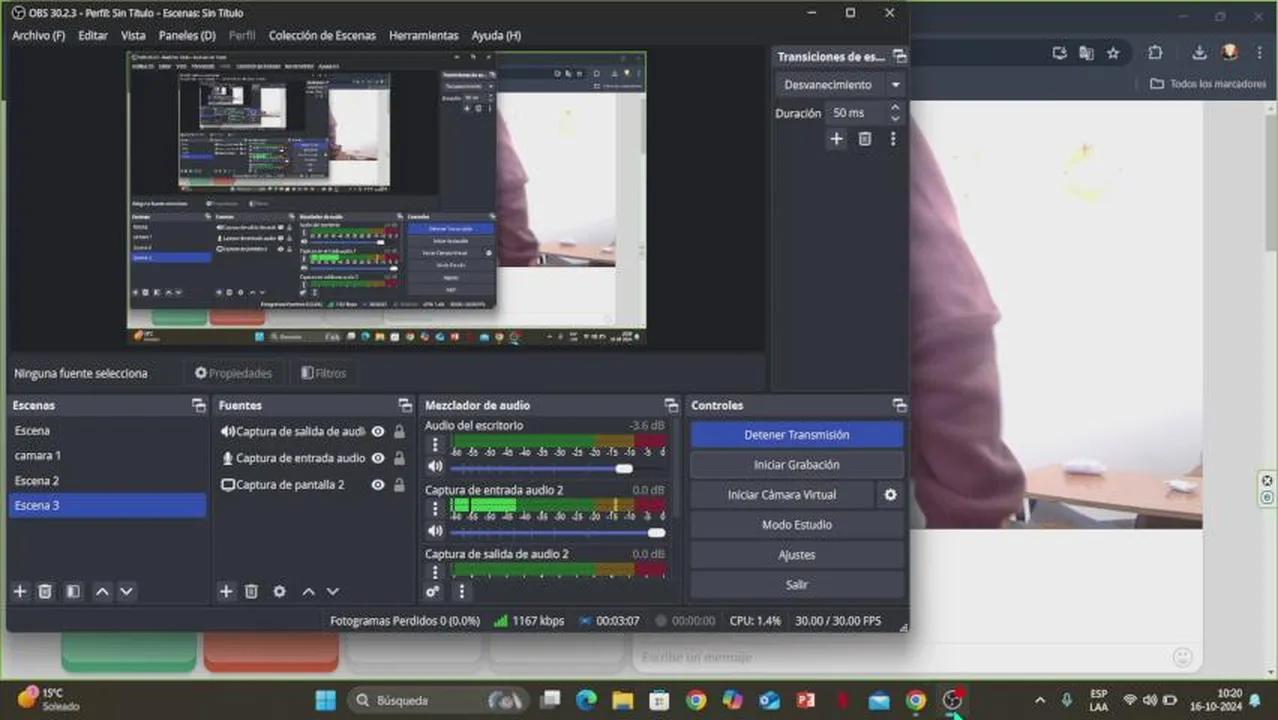Viewport: 1278px width, 720px height.
Task: Select scene camara 1
Action: point(108,455)
